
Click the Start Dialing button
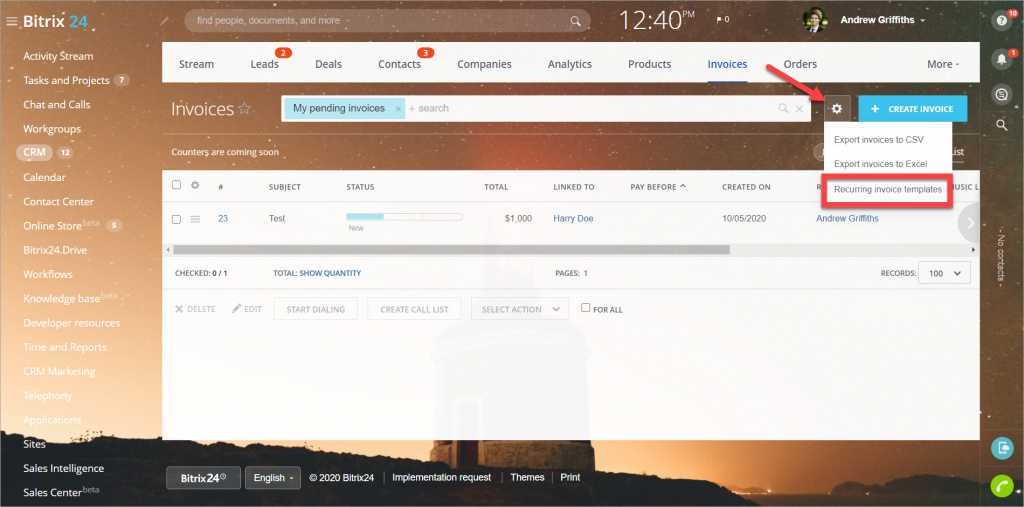315,309
